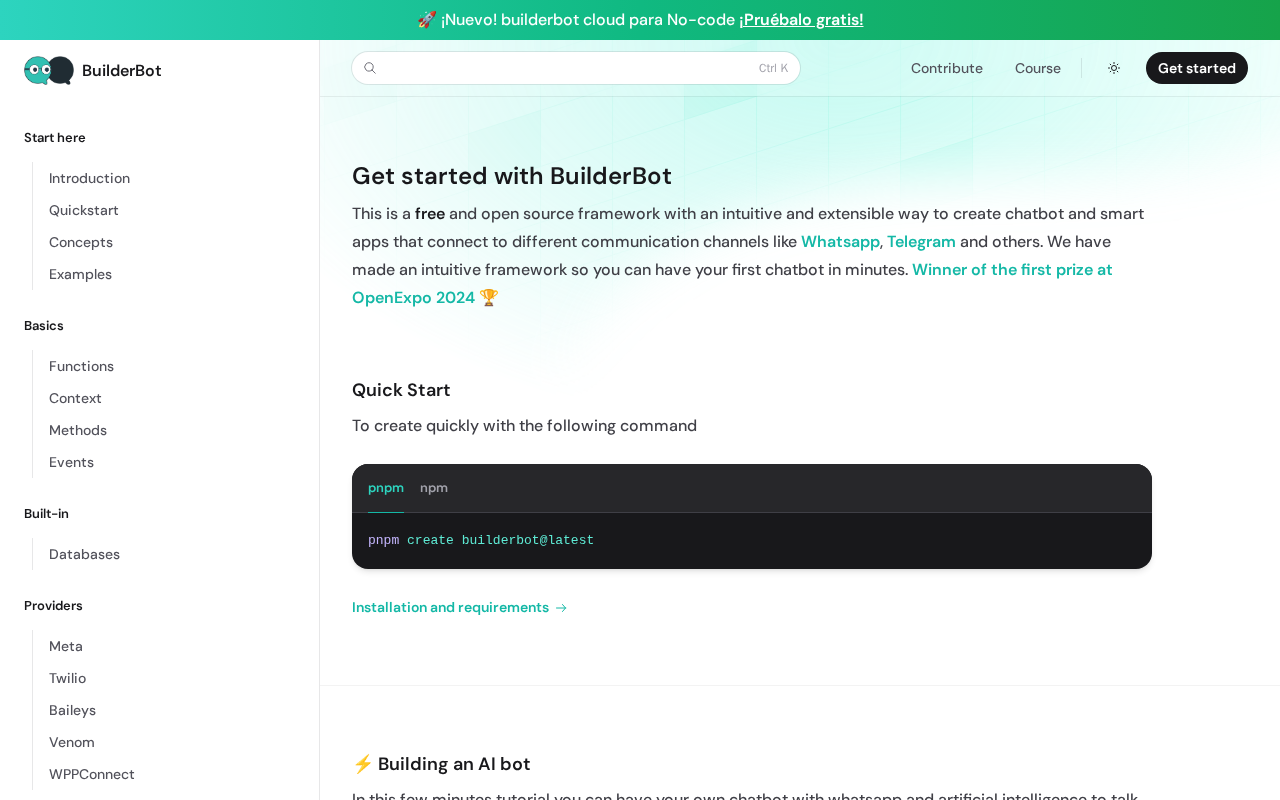This screenshot has height=800, width=1280.
Task: Follow the ¡Pruébalo gratis! banner link
Action: point(801,20)
